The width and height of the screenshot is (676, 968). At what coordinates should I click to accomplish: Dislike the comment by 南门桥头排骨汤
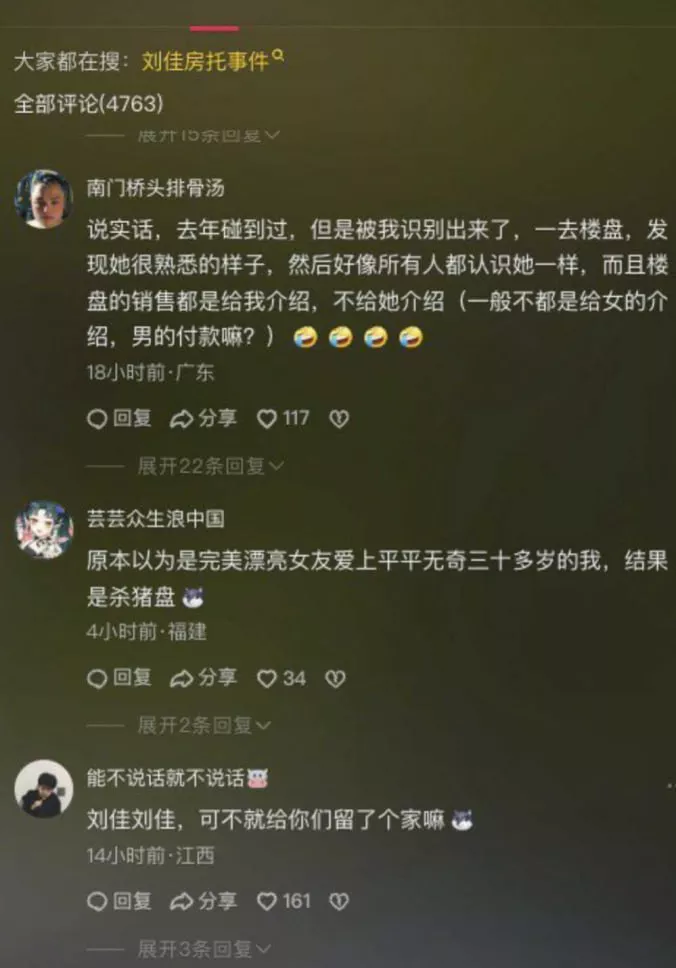(339, 419)
